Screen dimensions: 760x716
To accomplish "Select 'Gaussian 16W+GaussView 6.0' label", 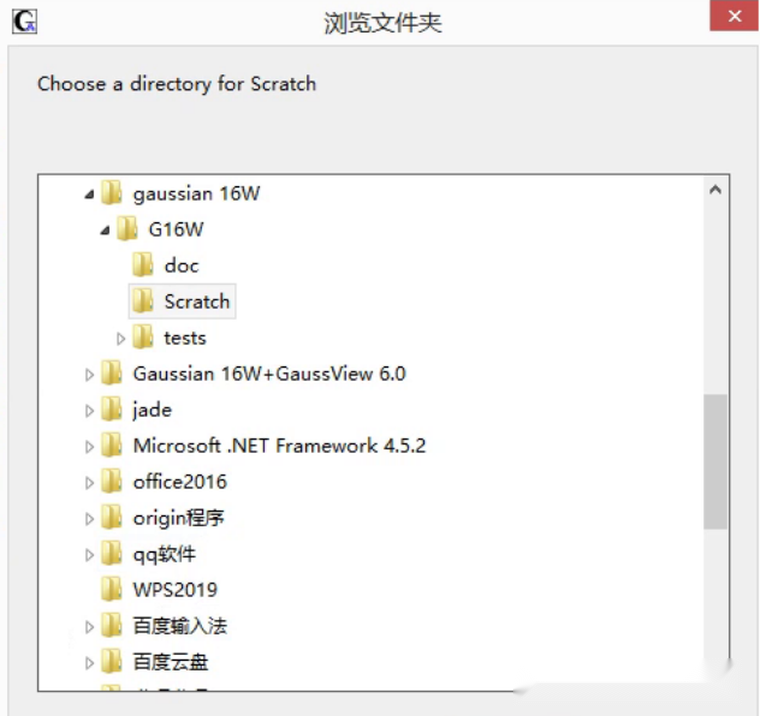I will pos(269,374).
